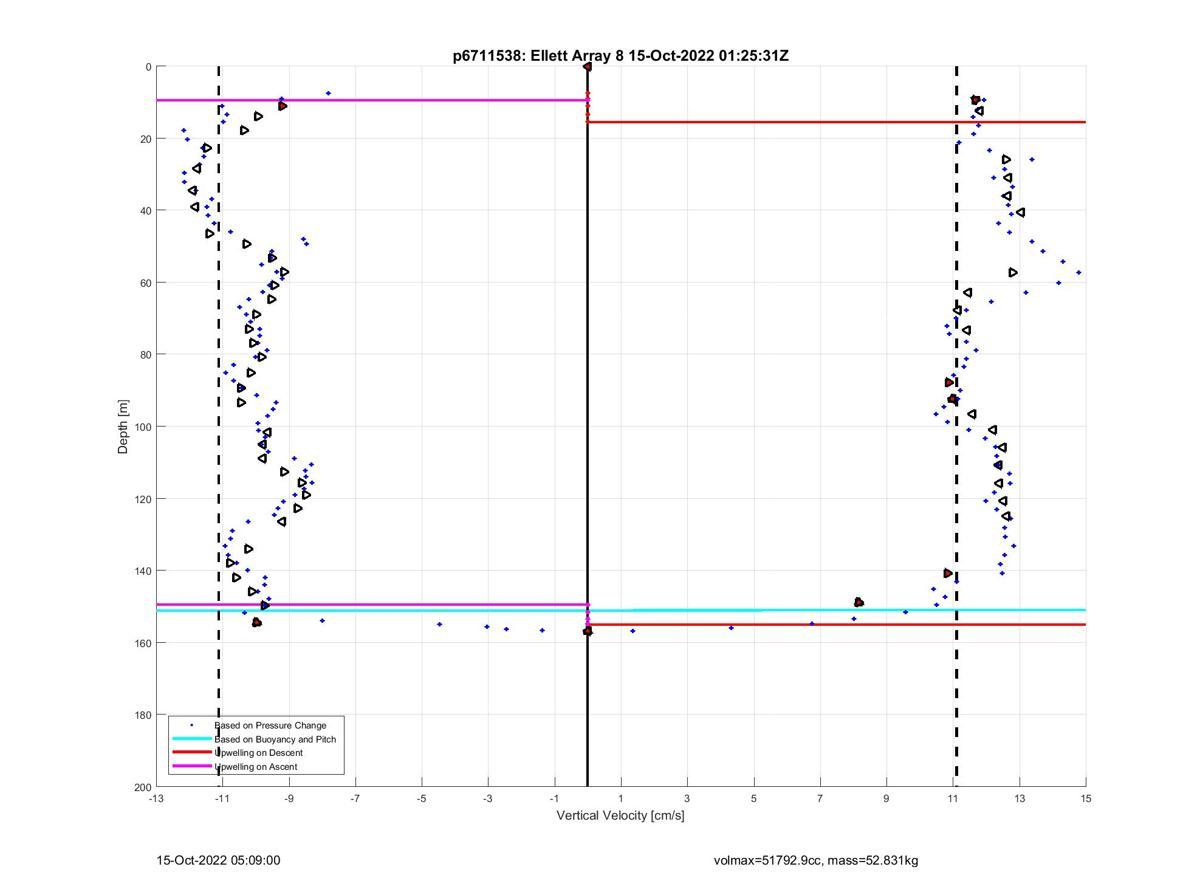This screenshot has width=1200, height=885.
Task: Click x-axis tick label '-11'
Action: (222, 798)
